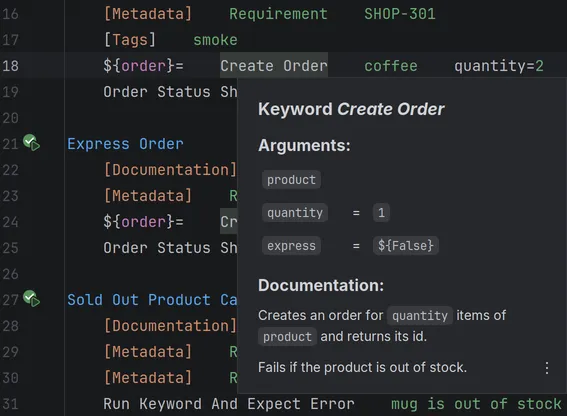Click SHOP-301 metadata value on line 16
567x416 pixels.
(x=400, y=14)
